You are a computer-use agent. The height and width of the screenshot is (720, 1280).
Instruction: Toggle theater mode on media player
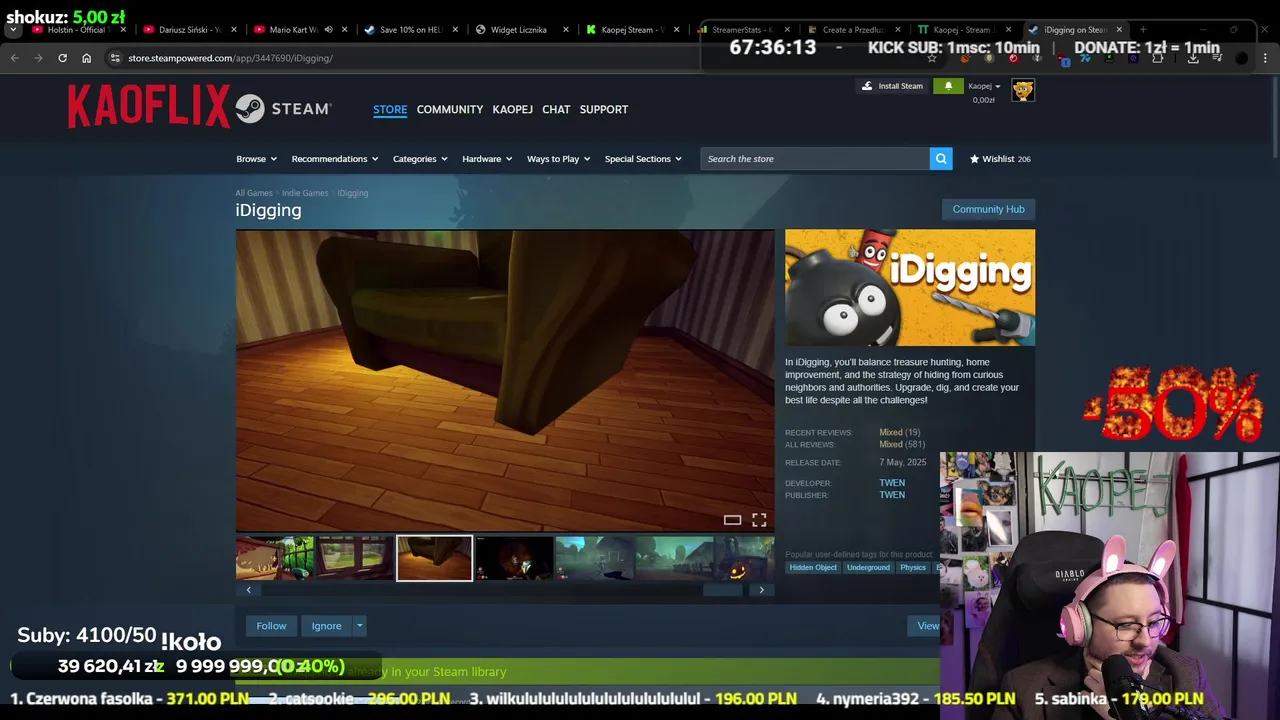(732, 520)
